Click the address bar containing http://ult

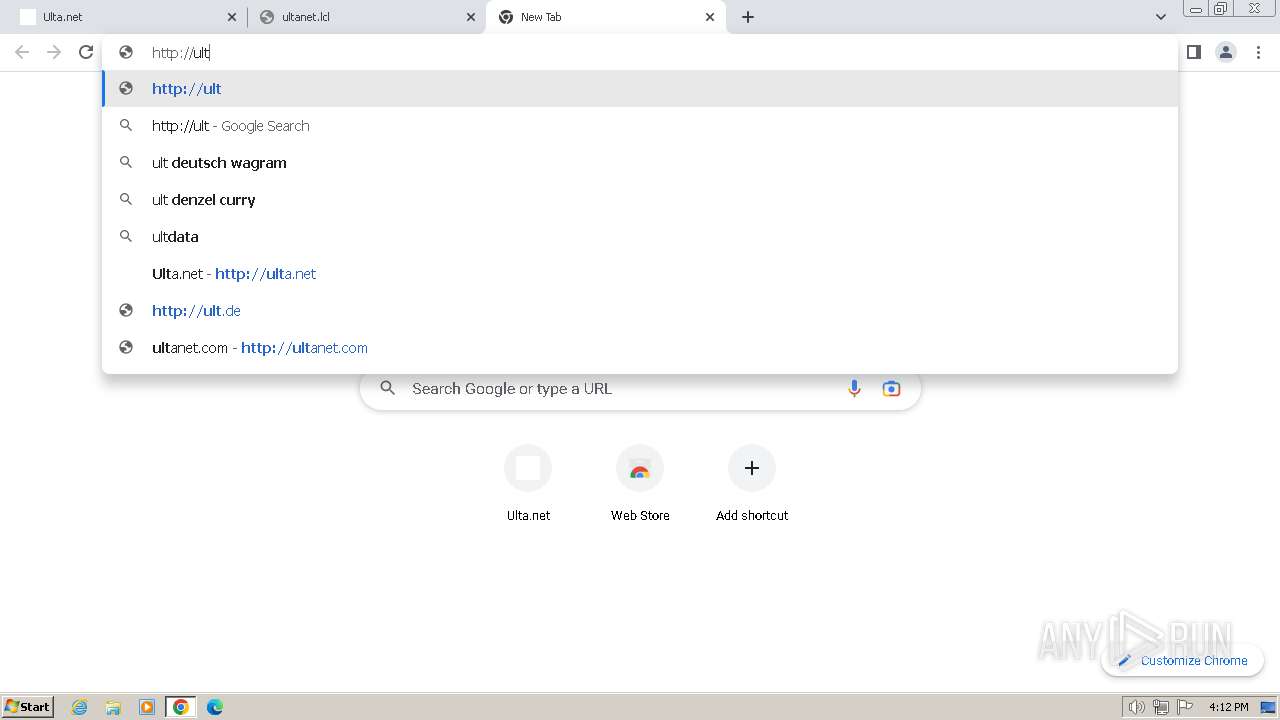tap(640, 52)
